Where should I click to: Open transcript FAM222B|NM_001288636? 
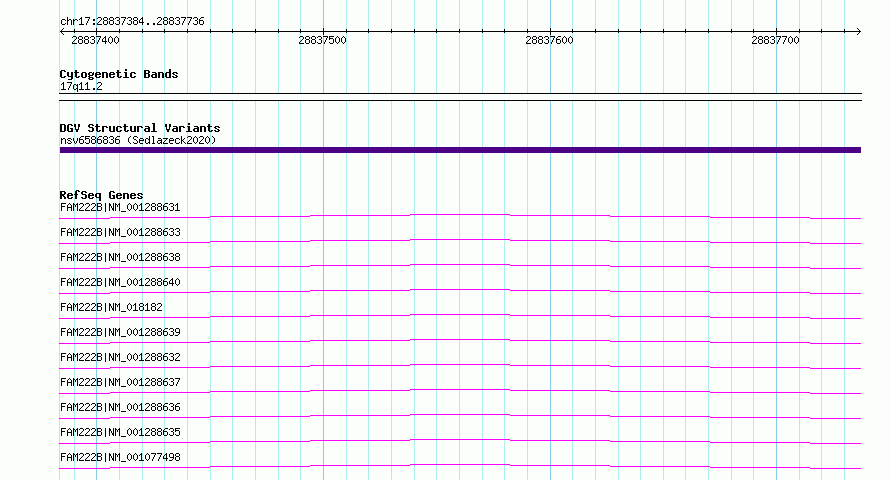[120, 407]
